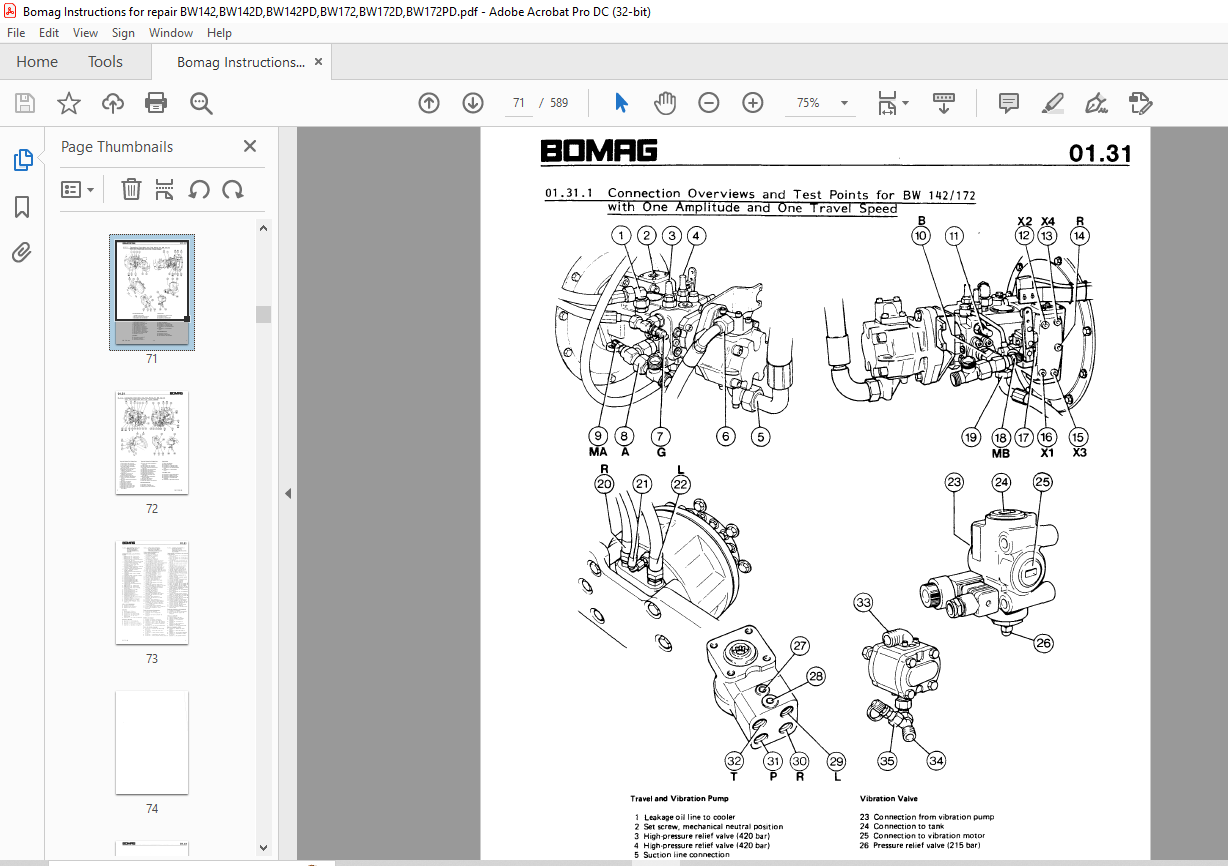Open the Attachments paperclip sidebar icon
Screen dimensions: 1228x866
[22, 252]
